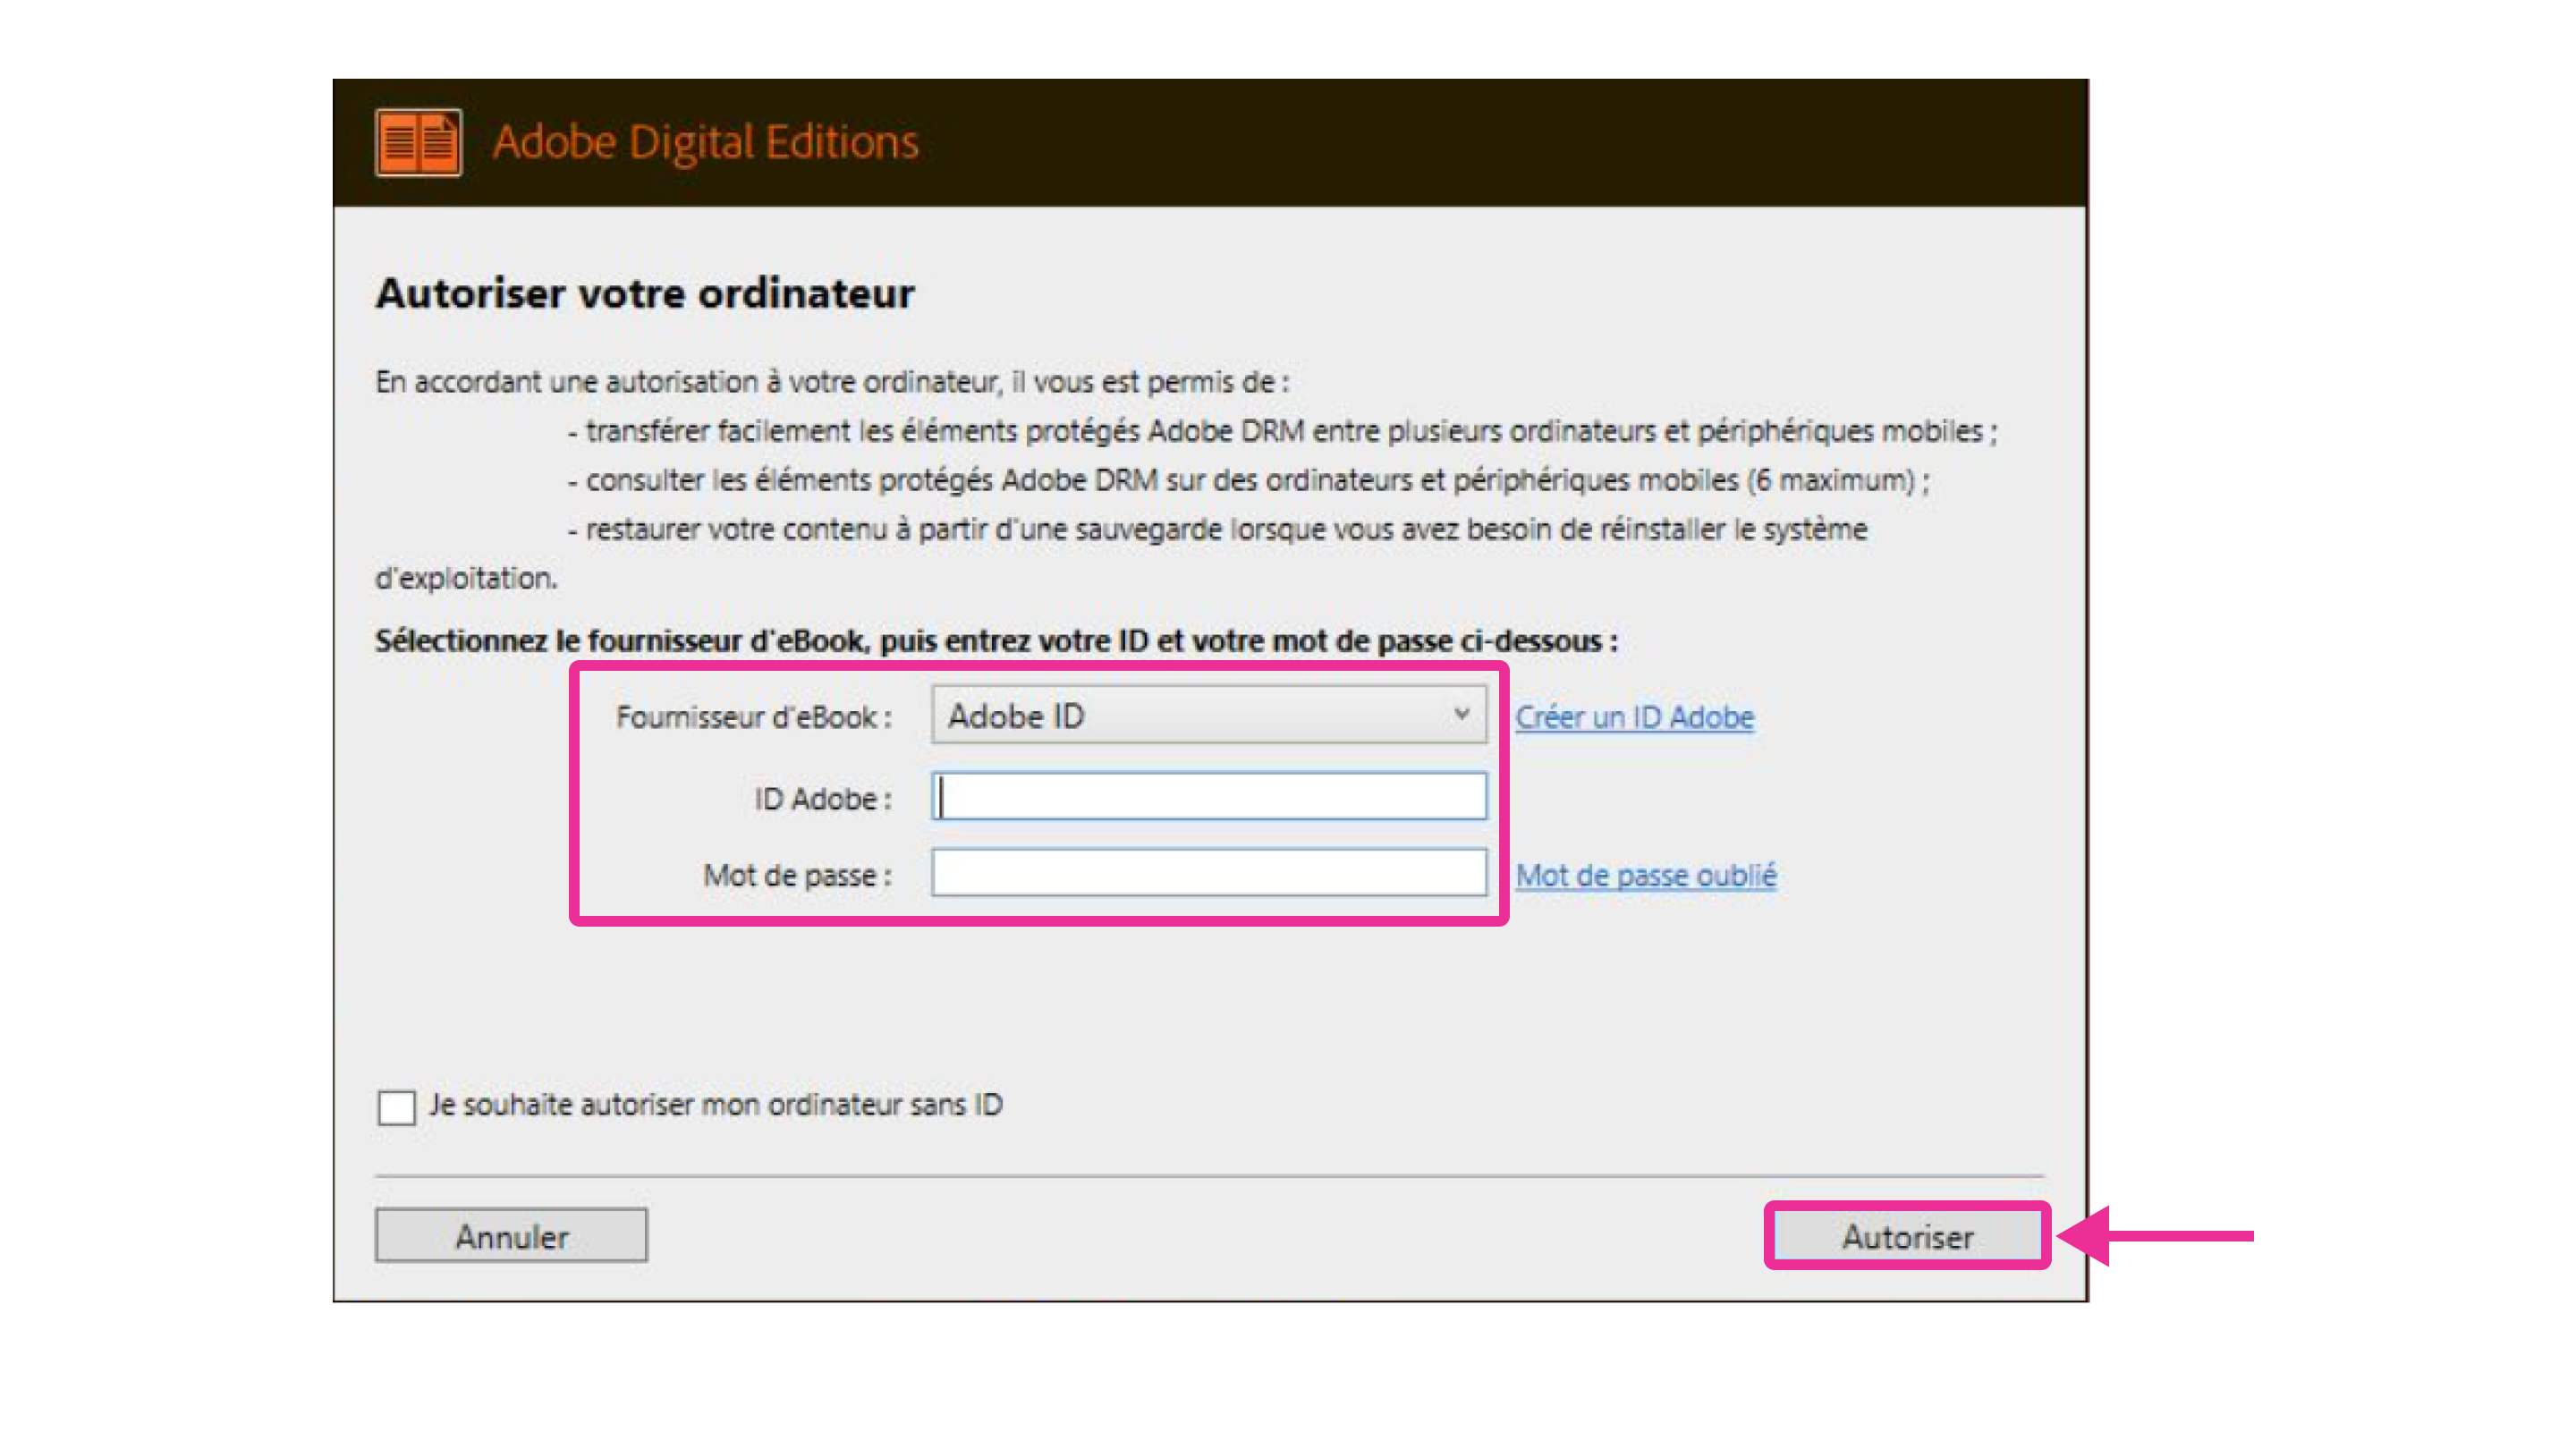Image resolution: width=2576 pixels, height=1449 pixels.
Task: Open the Fournisseur d'eBook dropdown
Action: tap(1208, 715)
